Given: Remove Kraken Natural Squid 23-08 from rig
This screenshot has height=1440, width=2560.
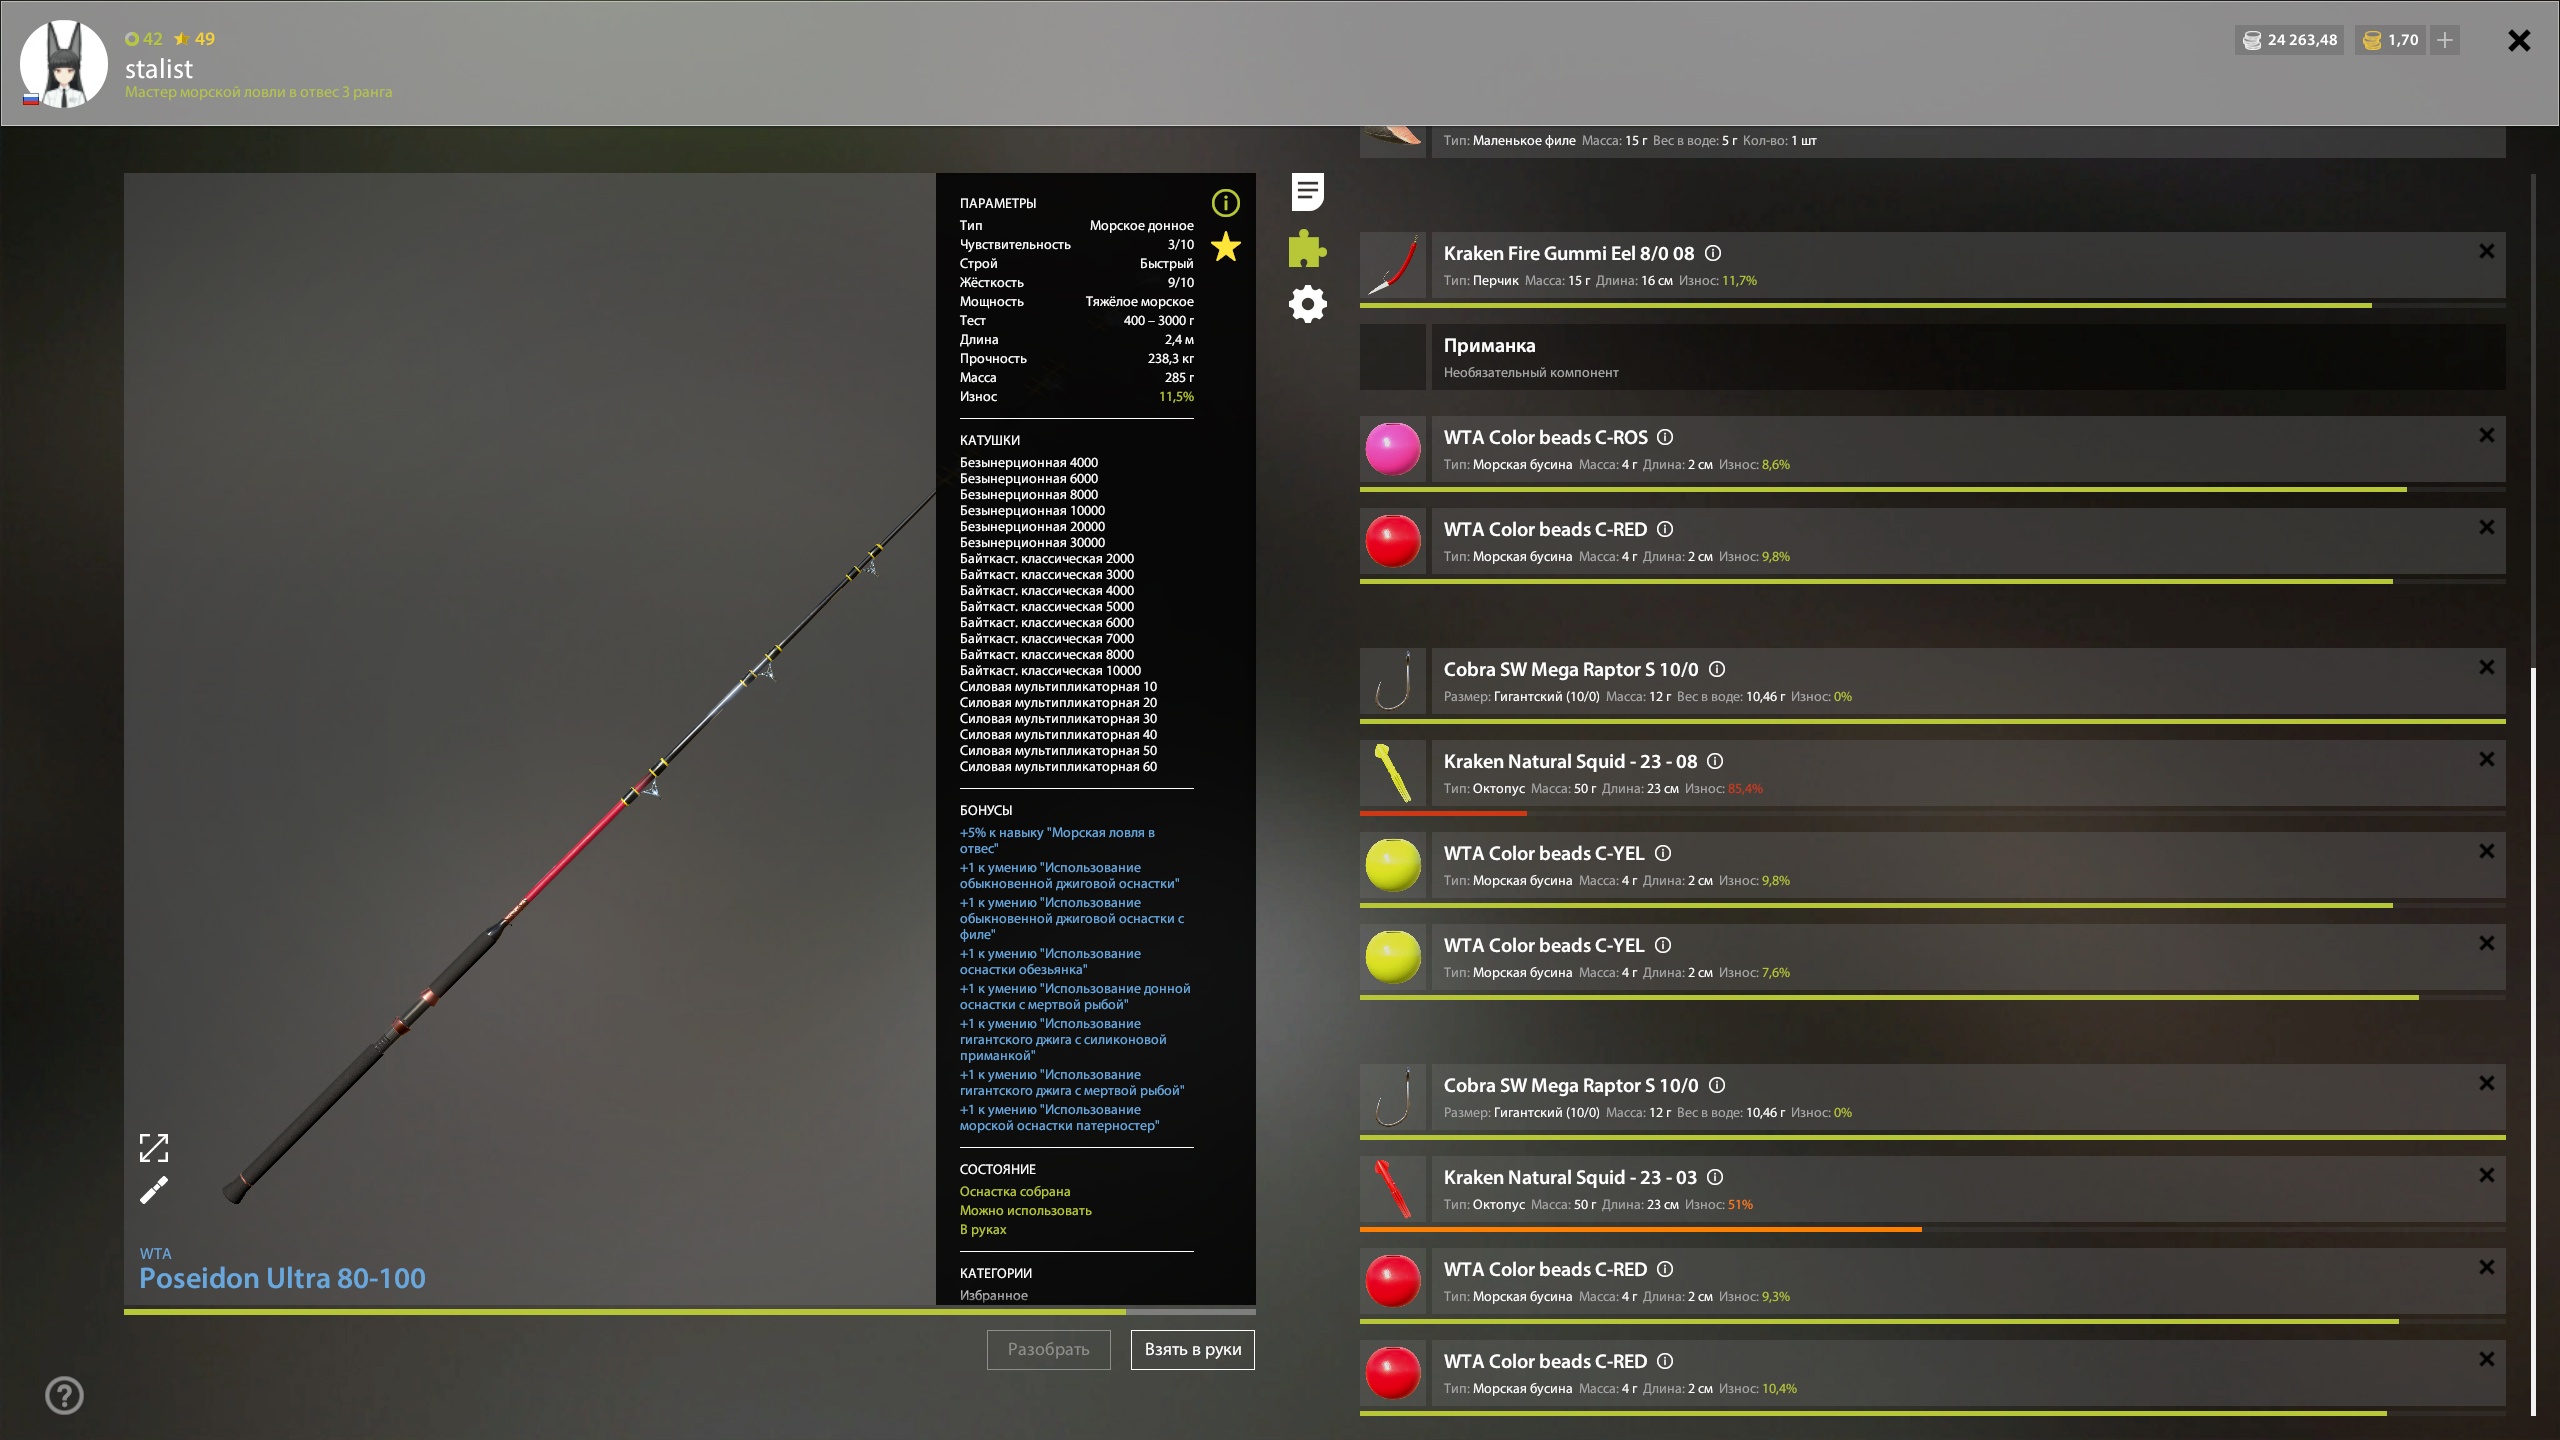Looking at the screenshot, I should tap(2487, 760).
